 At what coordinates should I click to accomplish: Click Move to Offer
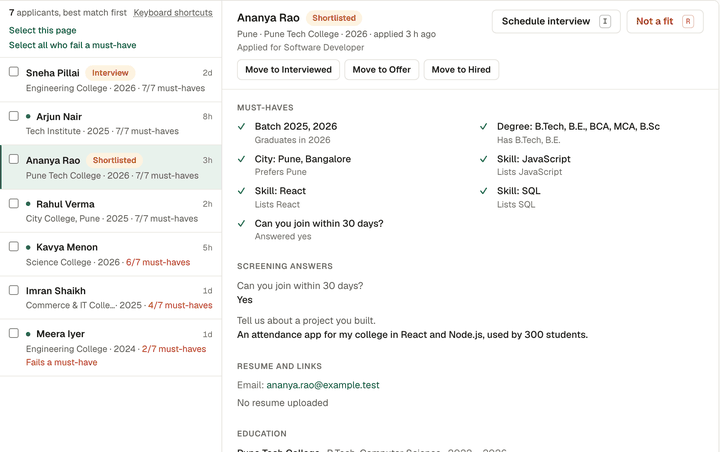coord(382,70)
